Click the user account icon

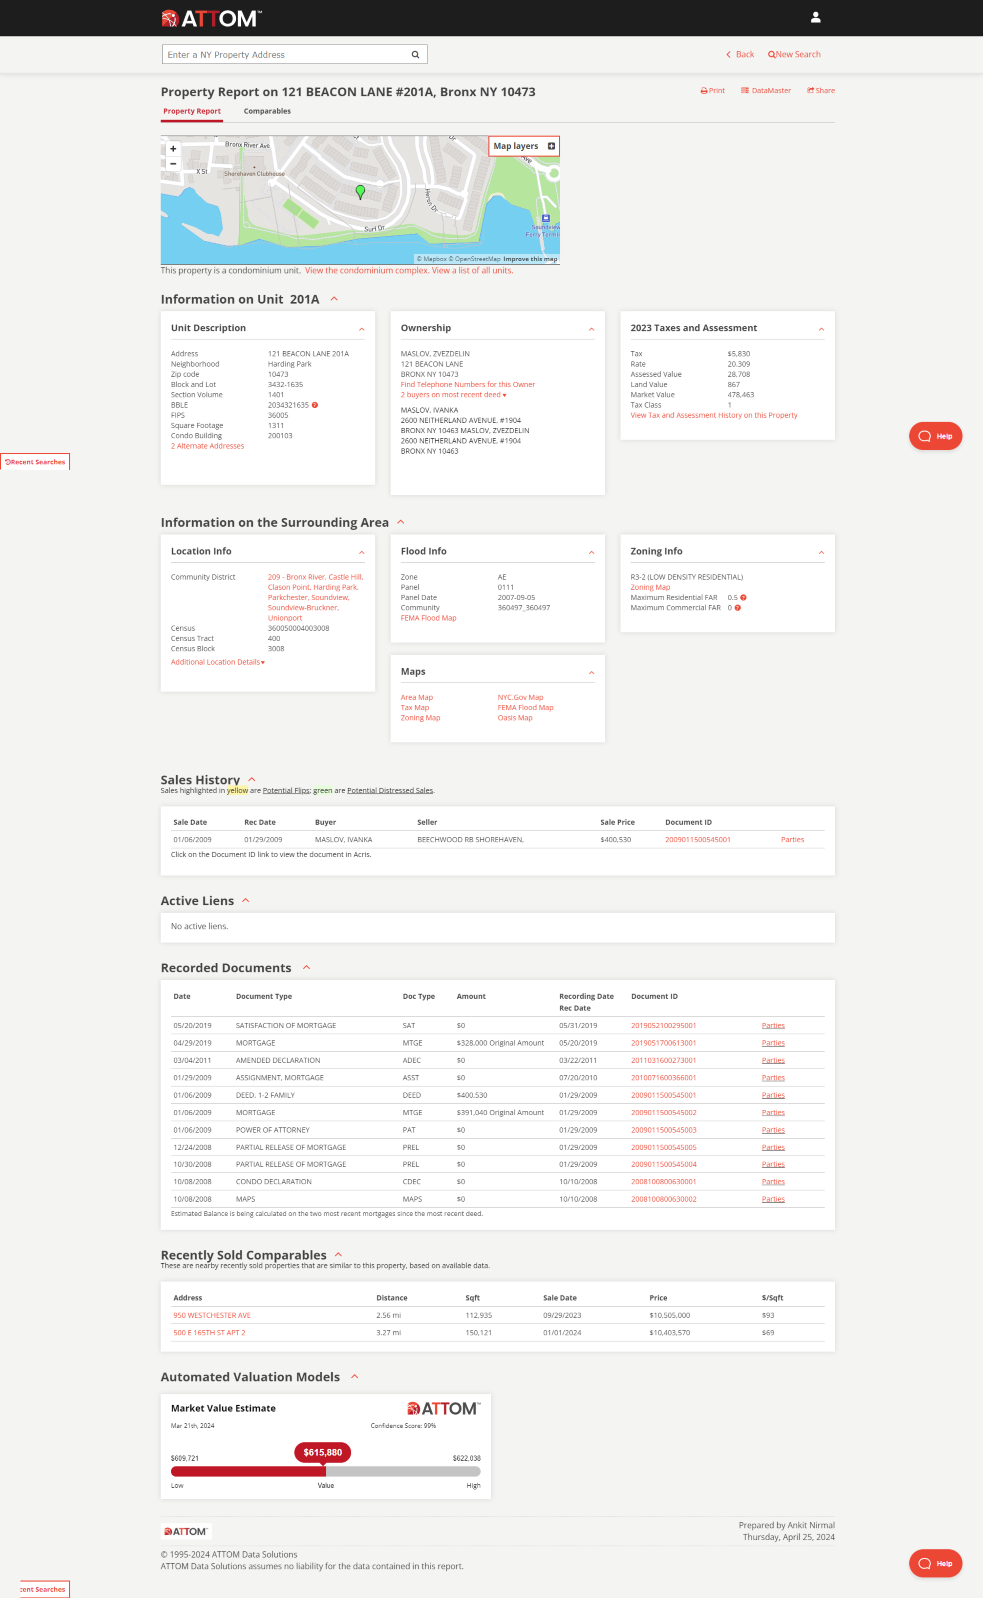[x=815, y=17]
